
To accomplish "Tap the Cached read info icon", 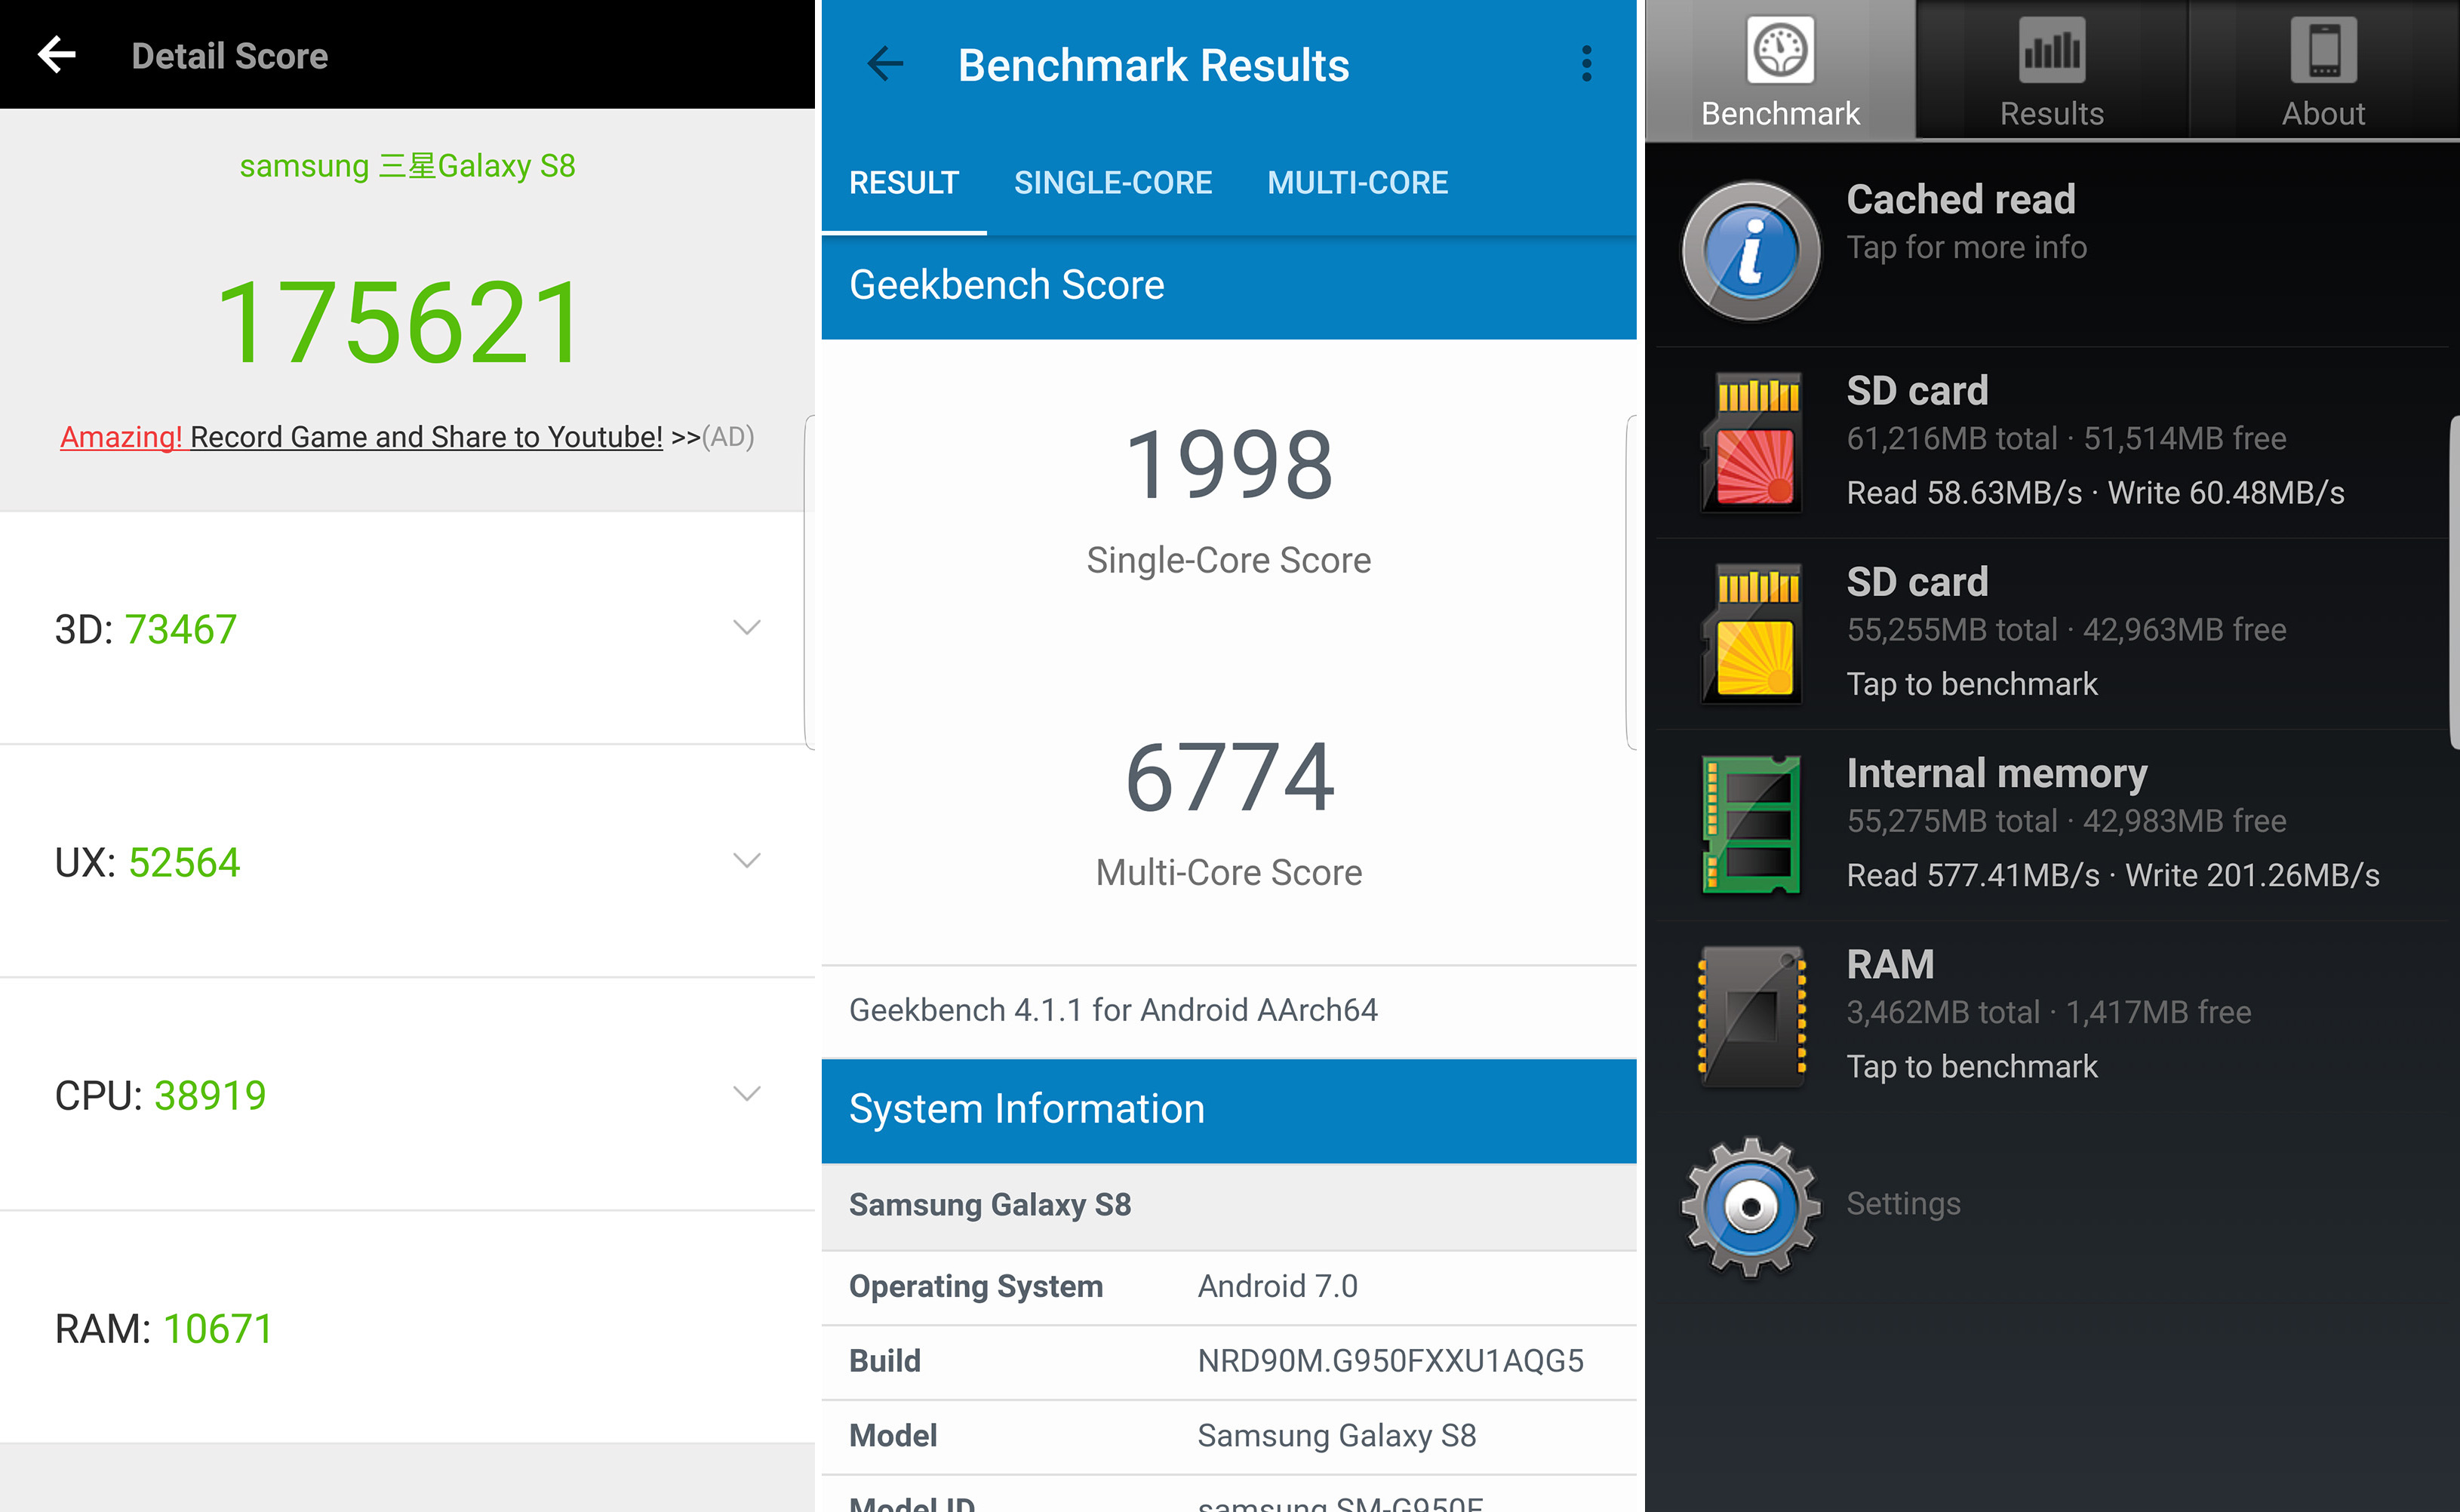I will pos(1751,251).
